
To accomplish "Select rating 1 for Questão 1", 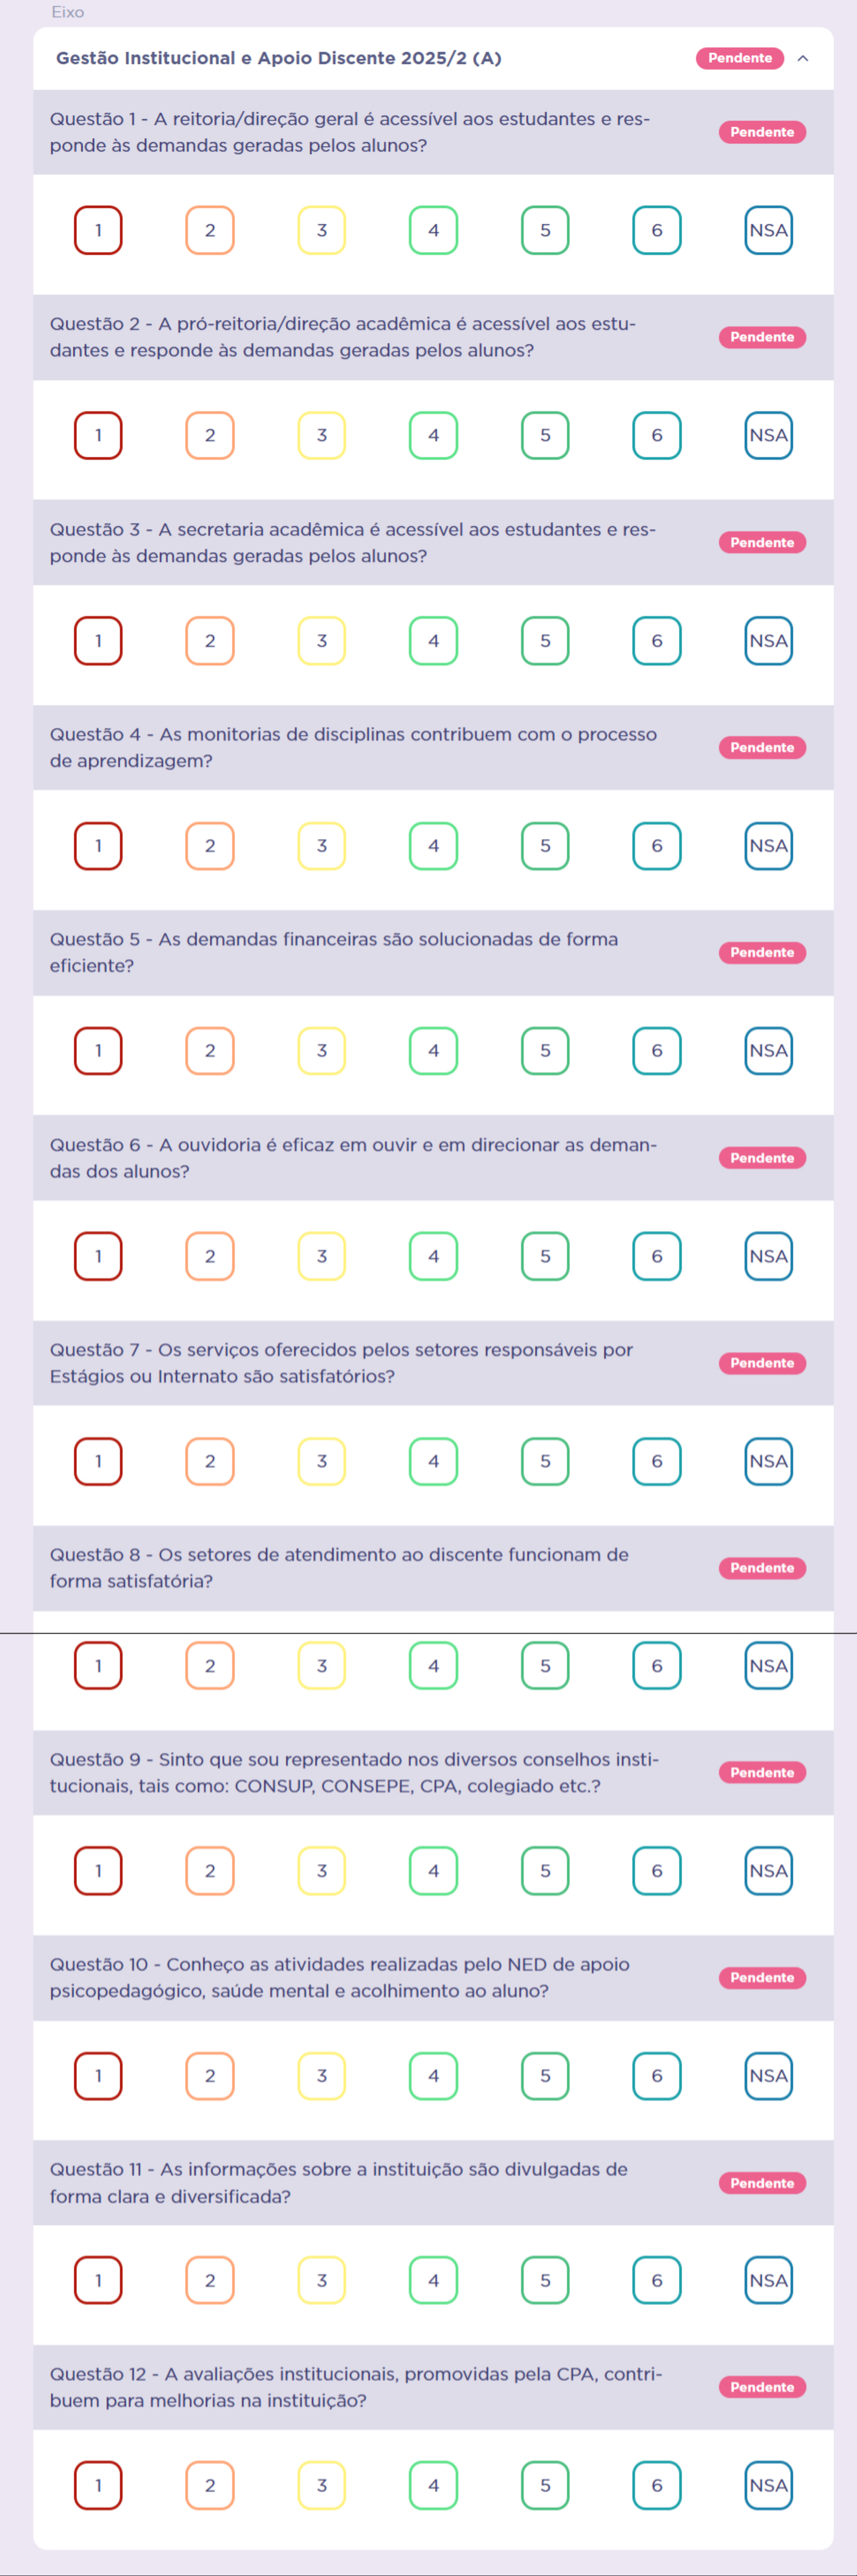I will click(x=98, y=230).
